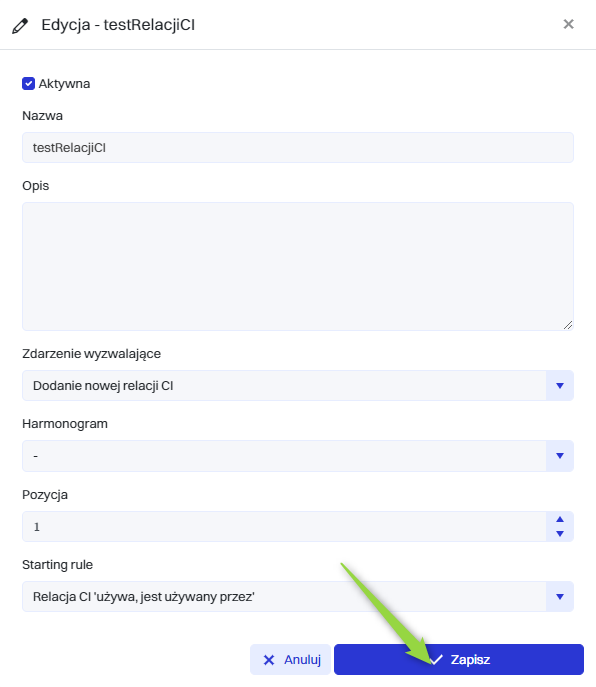Focus the Nazwa input field
Screen dimensions: 596x687
click(298, 148)
